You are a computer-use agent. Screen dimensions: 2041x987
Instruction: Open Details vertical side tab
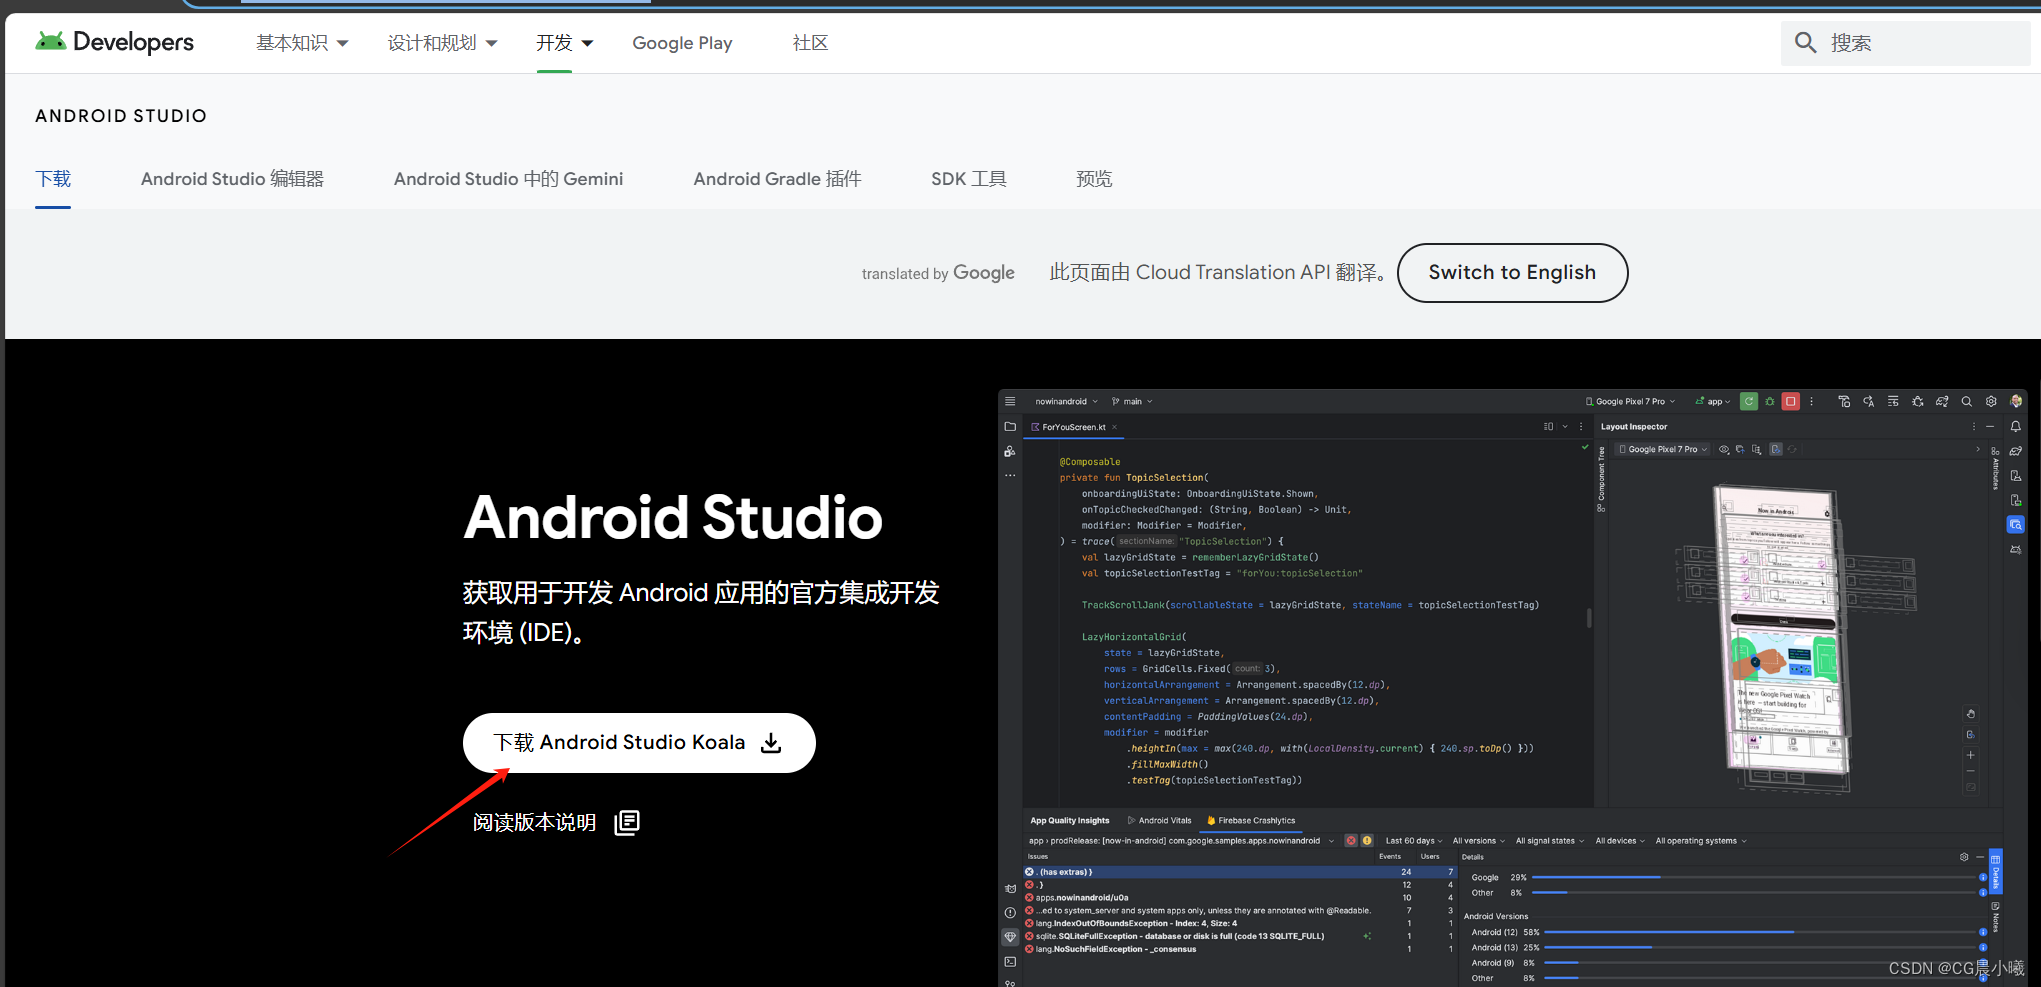[1995, 872]
